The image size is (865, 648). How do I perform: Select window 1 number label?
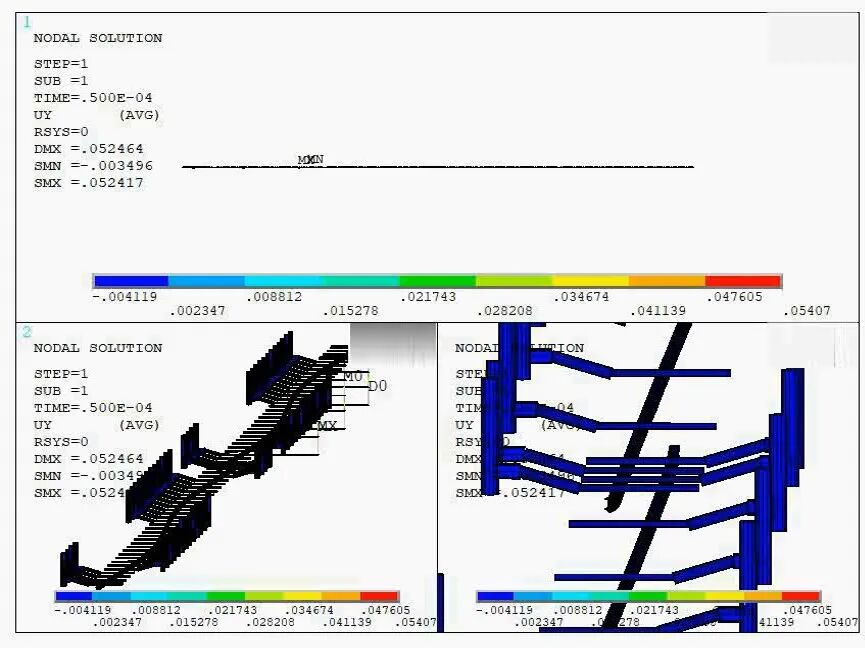point(27,22)
